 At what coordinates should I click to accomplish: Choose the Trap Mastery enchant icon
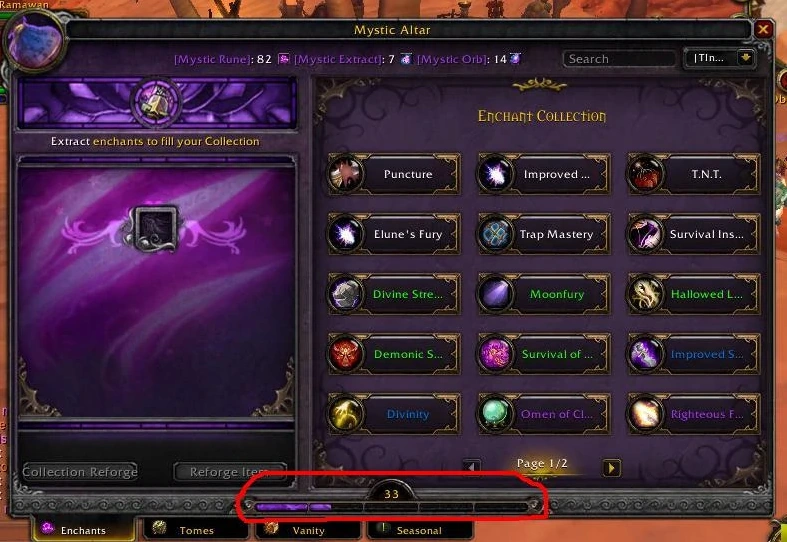click(x=495, y=234)
